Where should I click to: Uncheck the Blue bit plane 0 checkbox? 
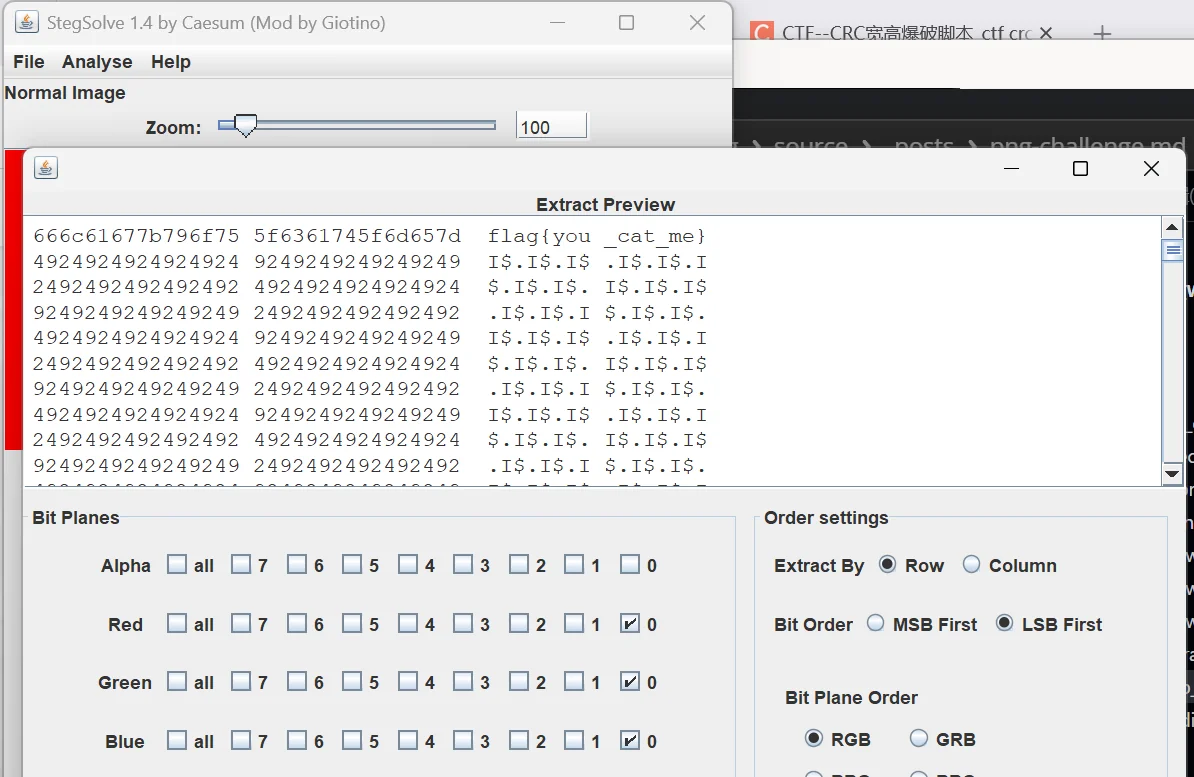(630, 741)
